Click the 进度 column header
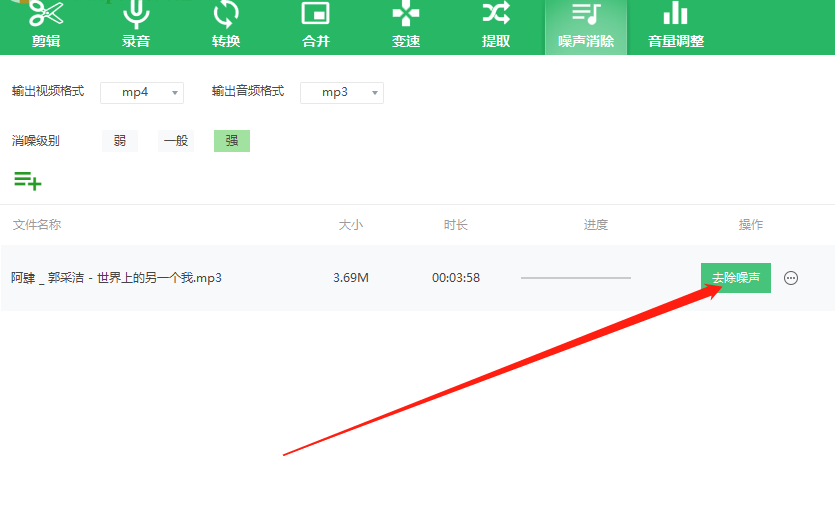835x509 pixels. (595, 225)
